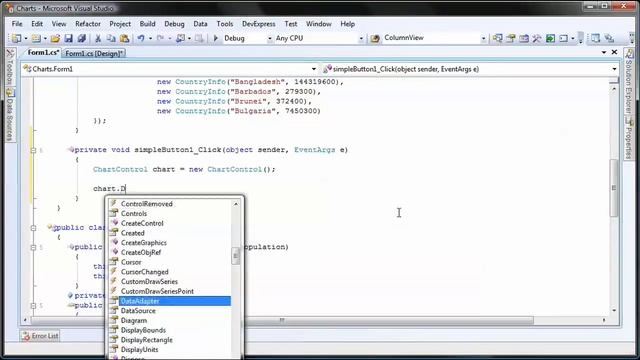Close the active document with X button
640x360 pixels.
point(614,52)
